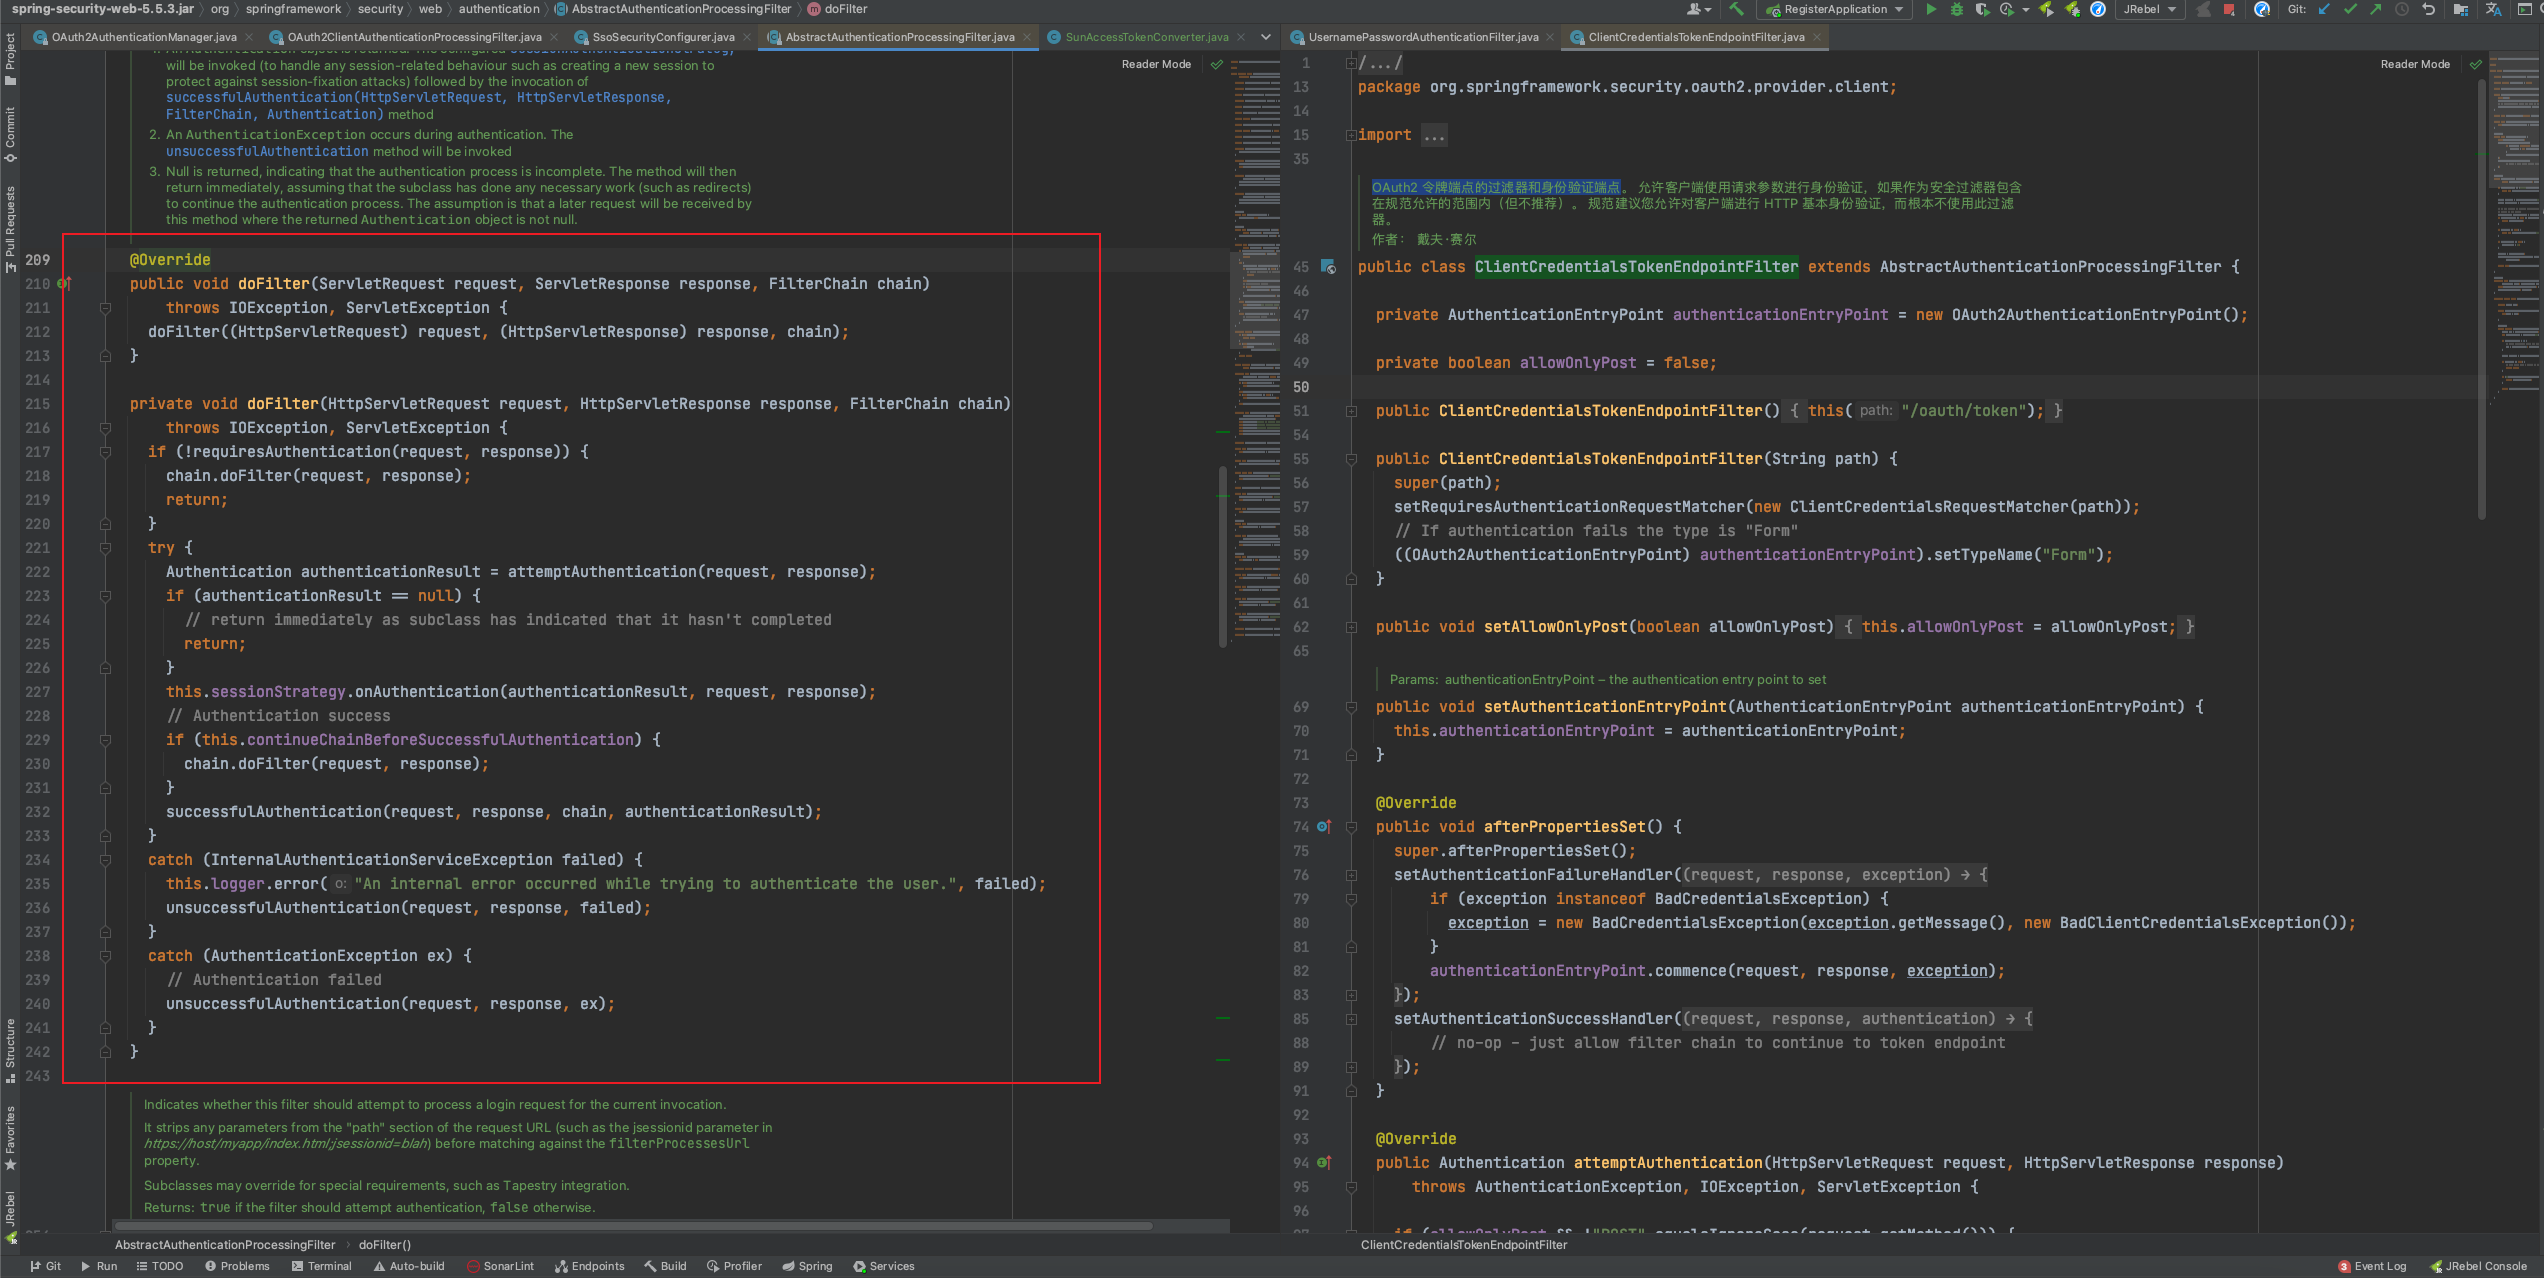The width and height of the screenshot is (2544, 1278).
Task: Open RegisterApplication run configuration dropdown
Action: coord(1834,9)
